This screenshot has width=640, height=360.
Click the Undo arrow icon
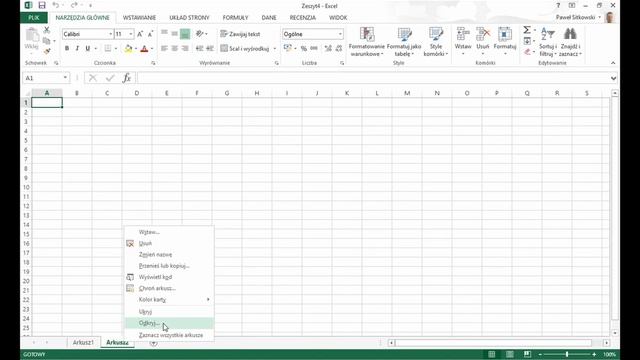point(56,5)
